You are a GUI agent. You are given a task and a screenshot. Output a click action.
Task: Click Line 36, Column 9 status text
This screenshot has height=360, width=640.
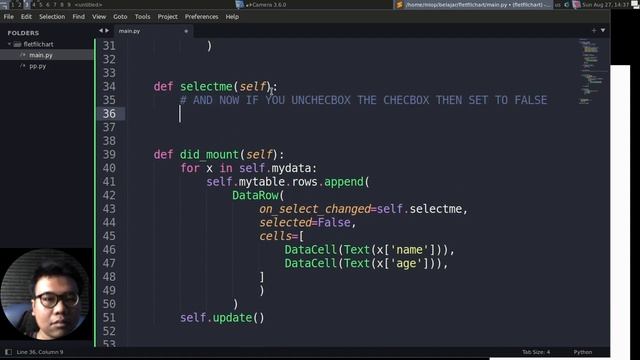pos(40,352)
